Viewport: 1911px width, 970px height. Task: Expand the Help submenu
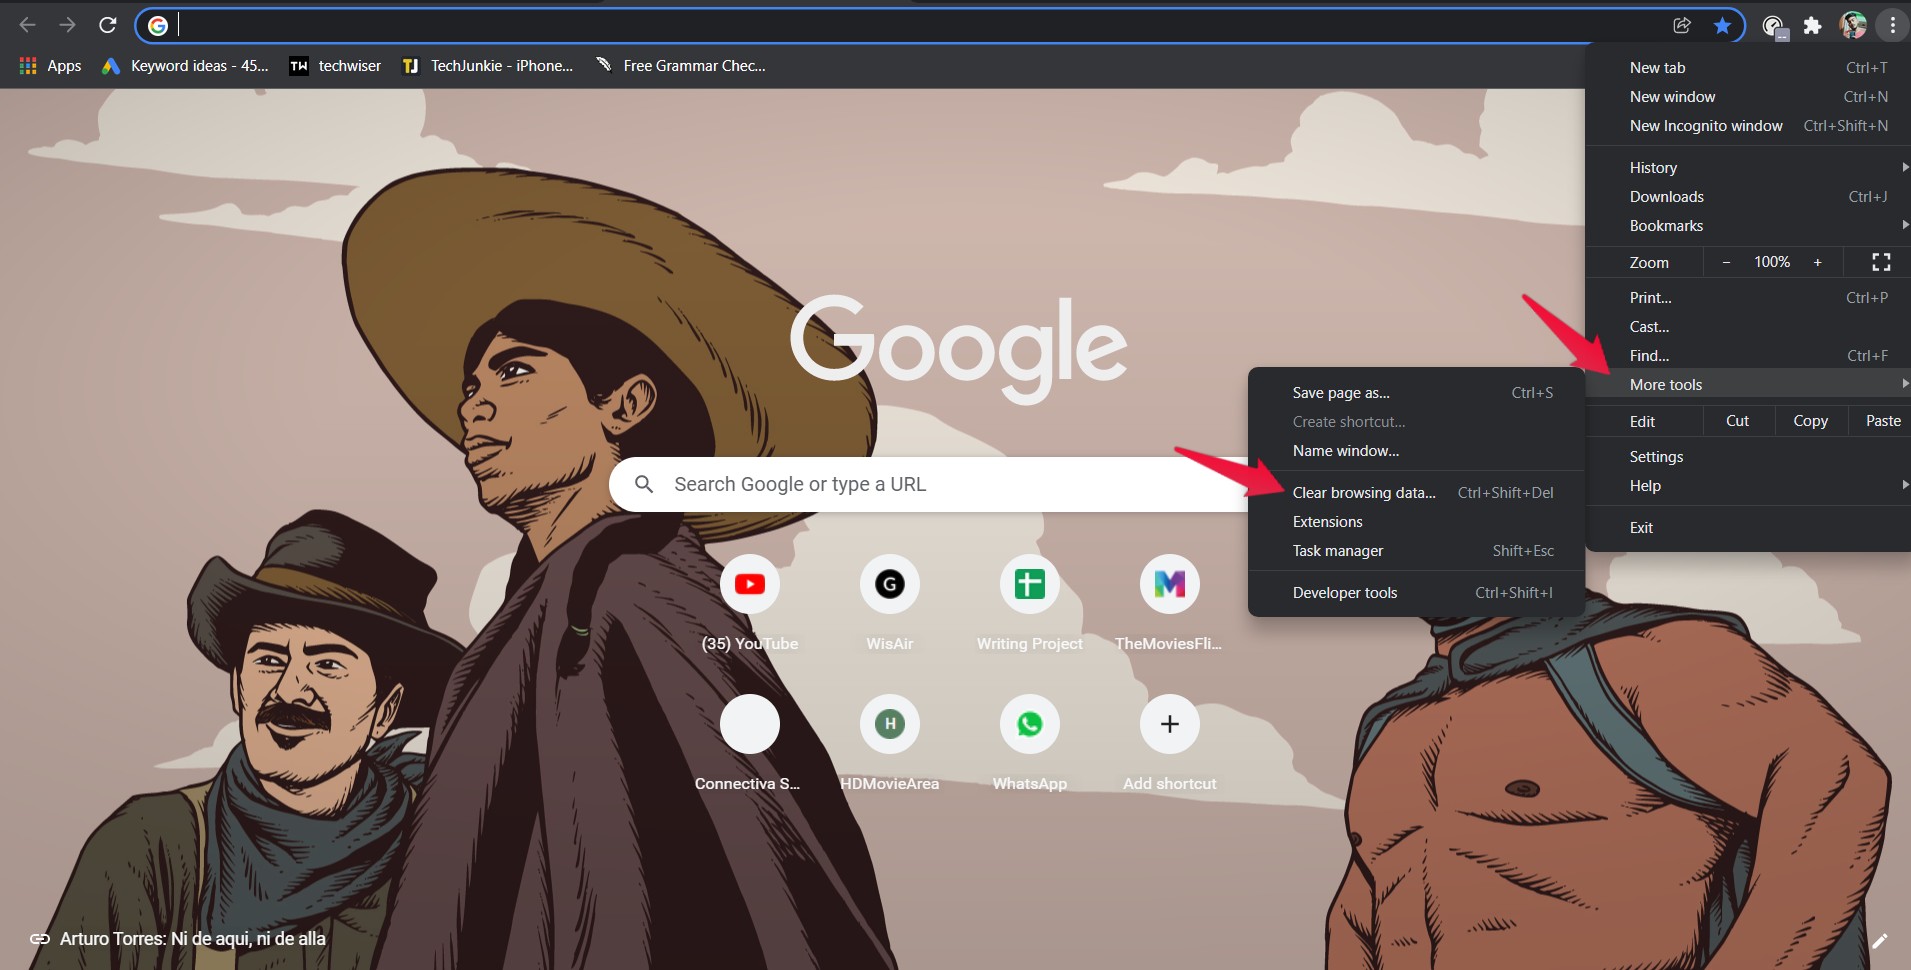tap(1748, 486)
